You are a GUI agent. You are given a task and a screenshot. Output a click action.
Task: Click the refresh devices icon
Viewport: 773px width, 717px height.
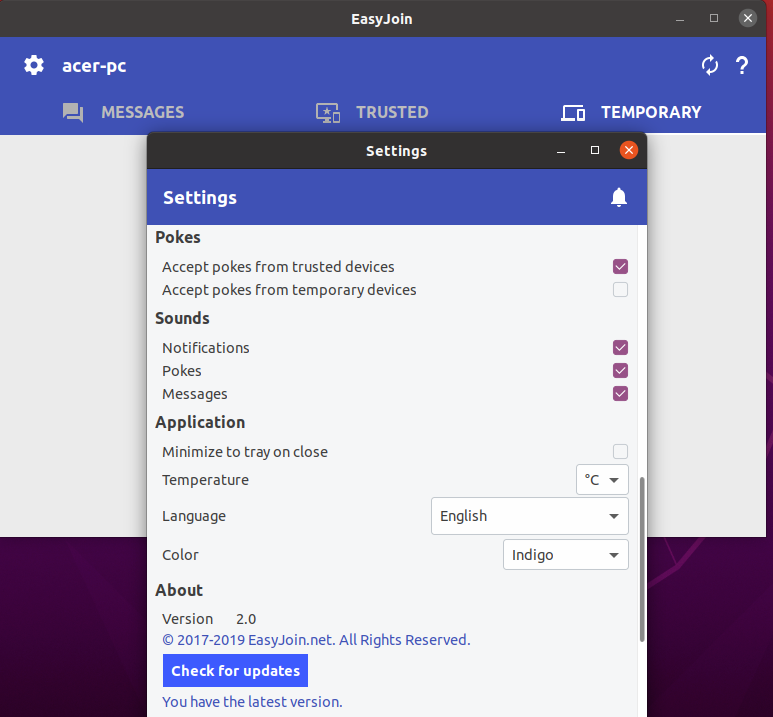tap(710, 65)
